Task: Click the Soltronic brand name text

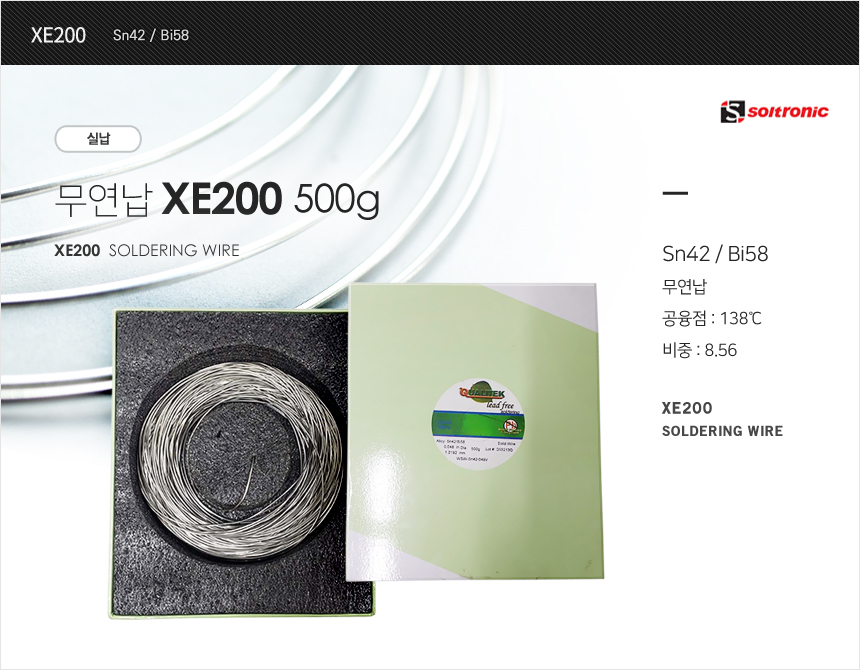Action: pos(788,112)
